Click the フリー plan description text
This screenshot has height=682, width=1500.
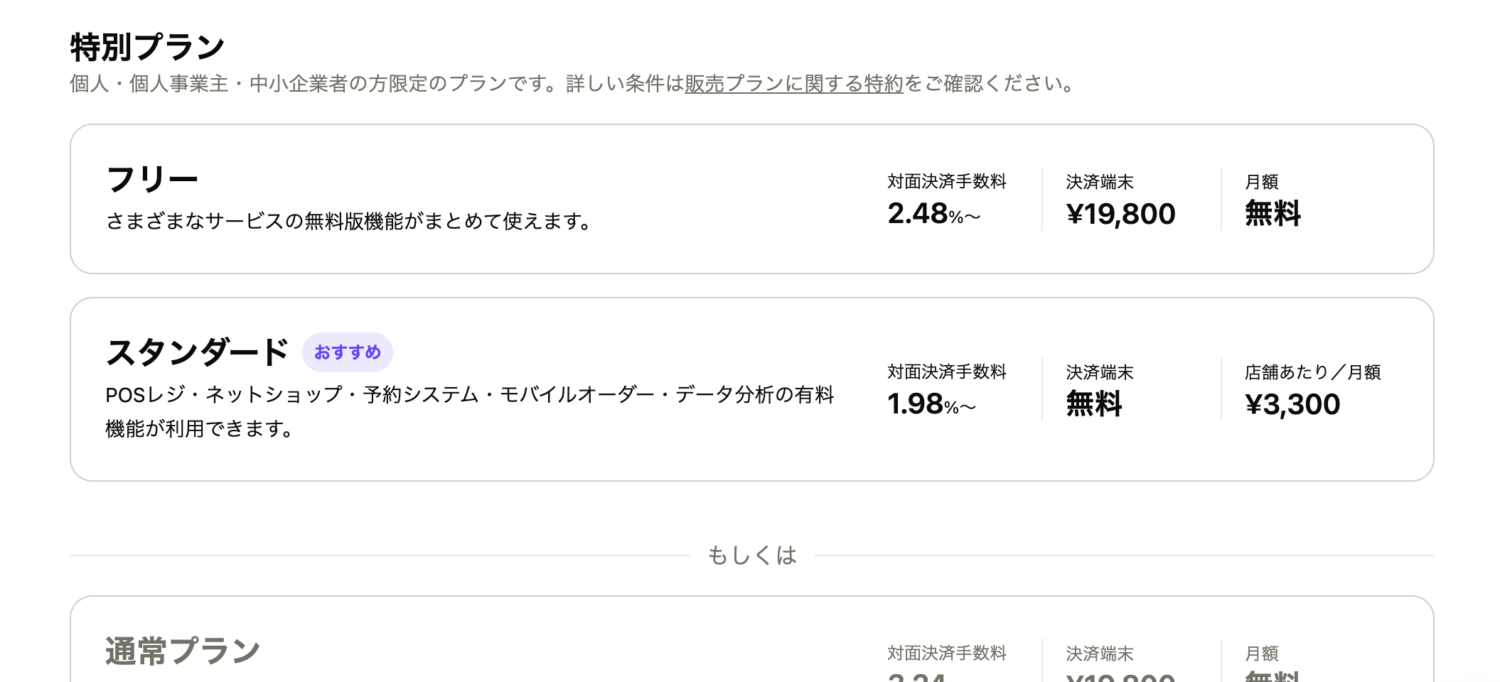click(349, 221)
